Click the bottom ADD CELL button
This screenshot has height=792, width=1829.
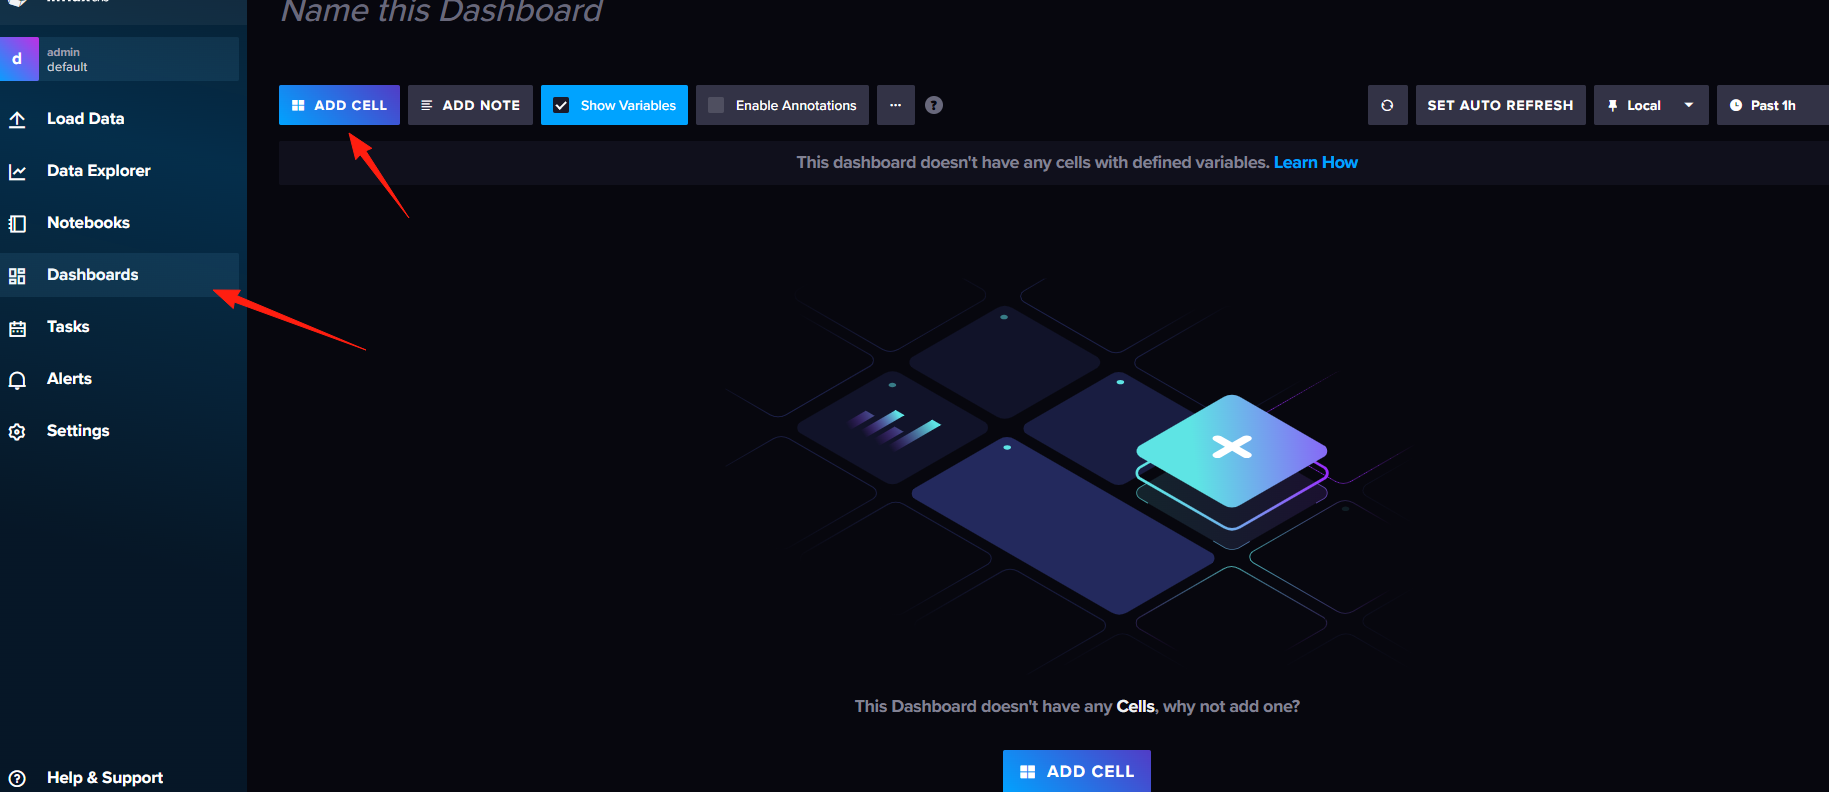[1076, 771]
